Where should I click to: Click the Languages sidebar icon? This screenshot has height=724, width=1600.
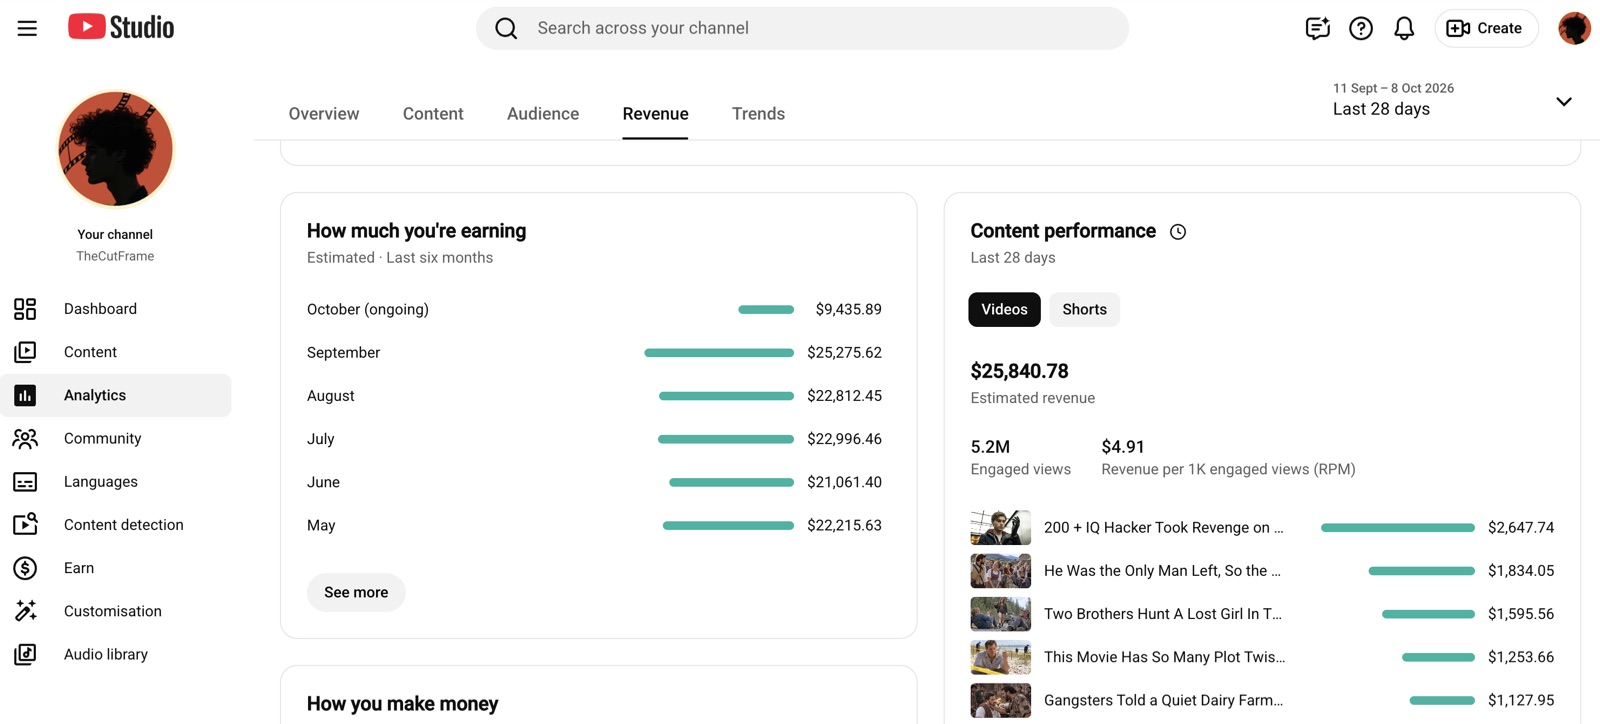pyautogui.click(x=25, y=482)
